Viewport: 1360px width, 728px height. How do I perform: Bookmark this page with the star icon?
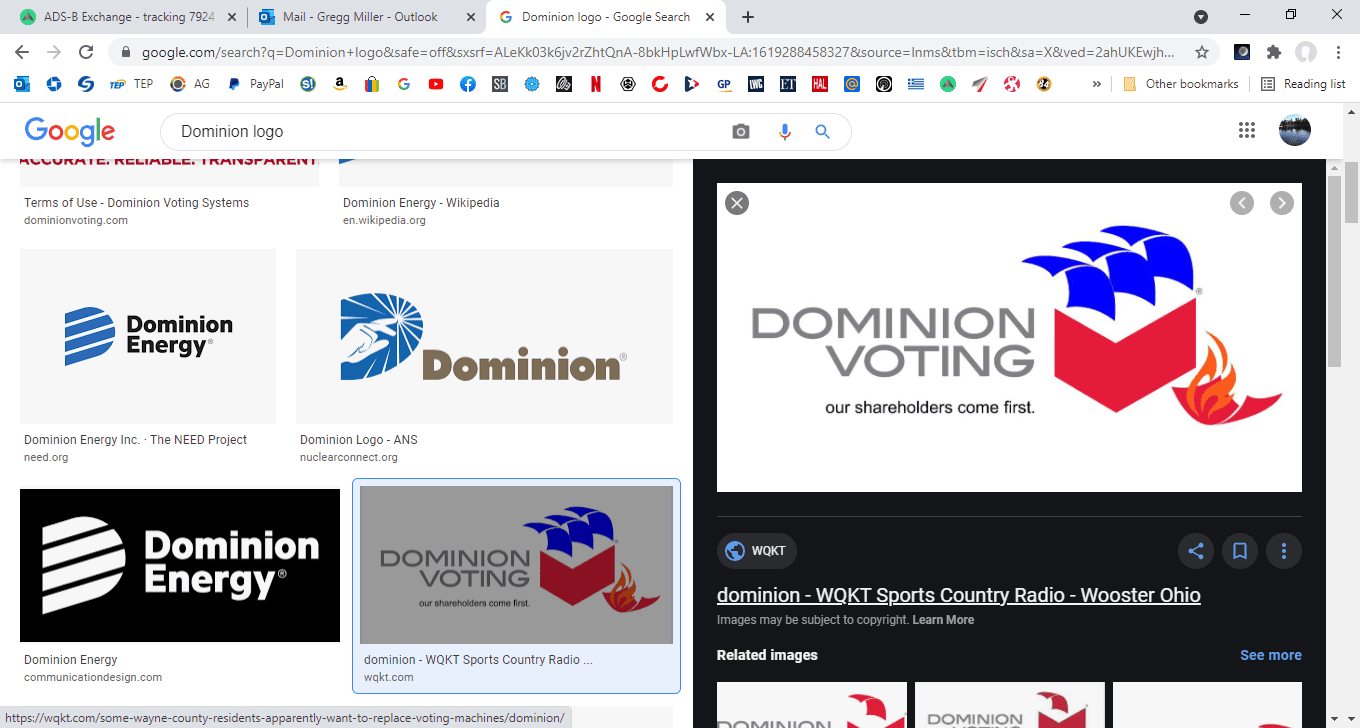coord(1202,52)
